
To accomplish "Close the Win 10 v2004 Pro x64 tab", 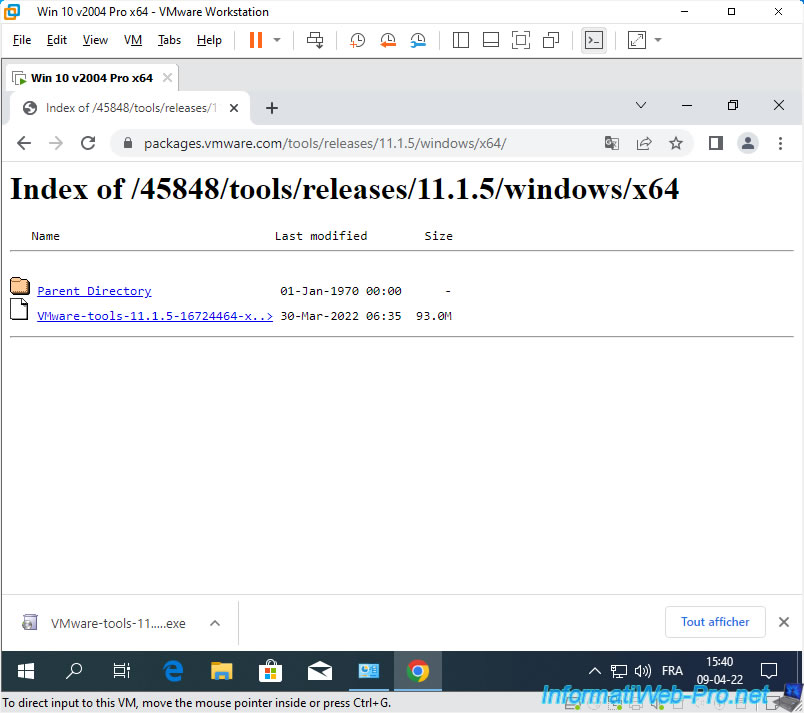I will point(167,77).
